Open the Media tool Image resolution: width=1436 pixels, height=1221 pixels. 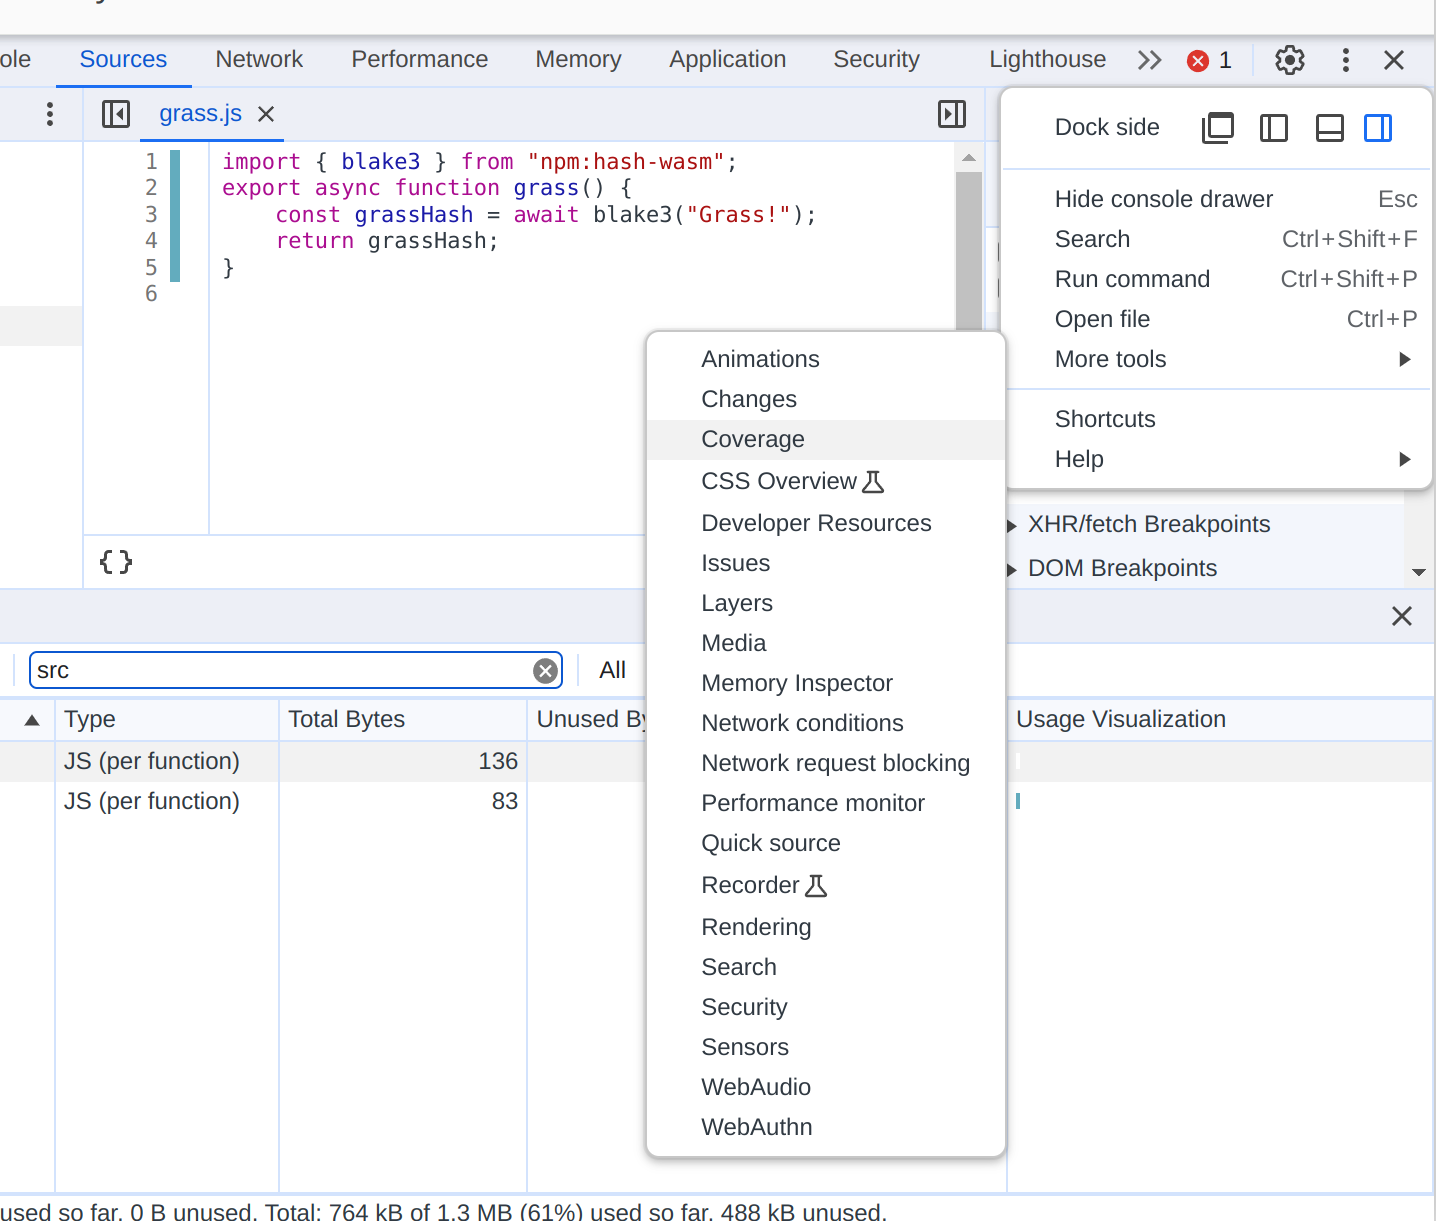tap(826, 643)
